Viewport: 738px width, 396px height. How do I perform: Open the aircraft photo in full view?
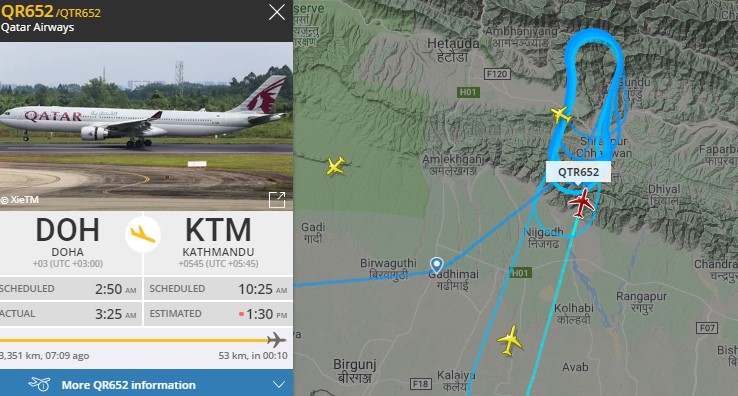pyautogui.click(x=277, y=200)
